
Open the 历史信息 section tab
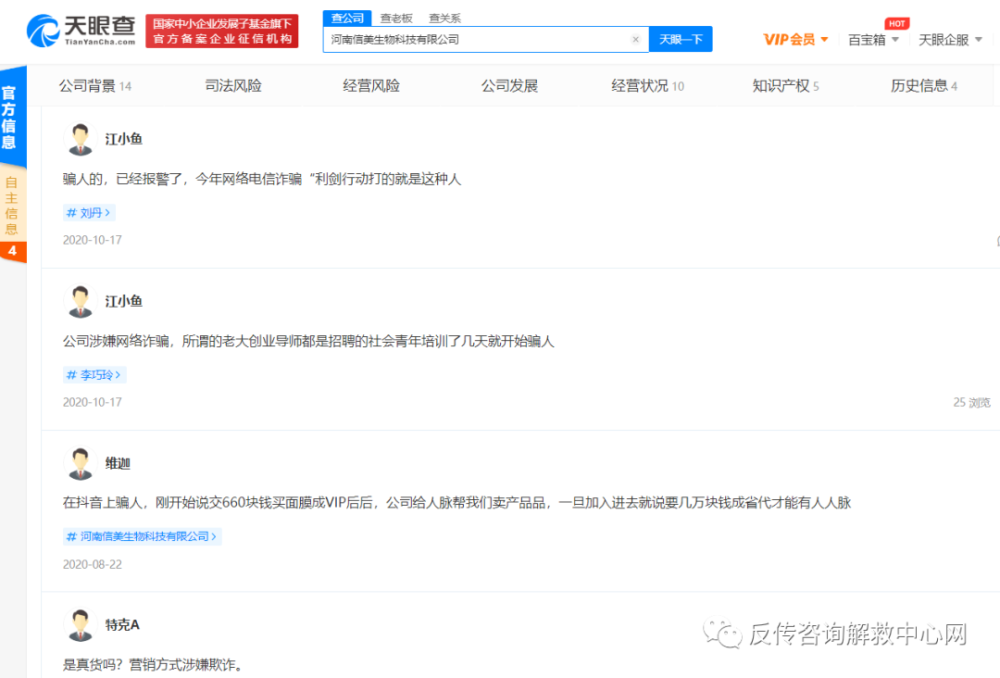[x=923, y=85]
